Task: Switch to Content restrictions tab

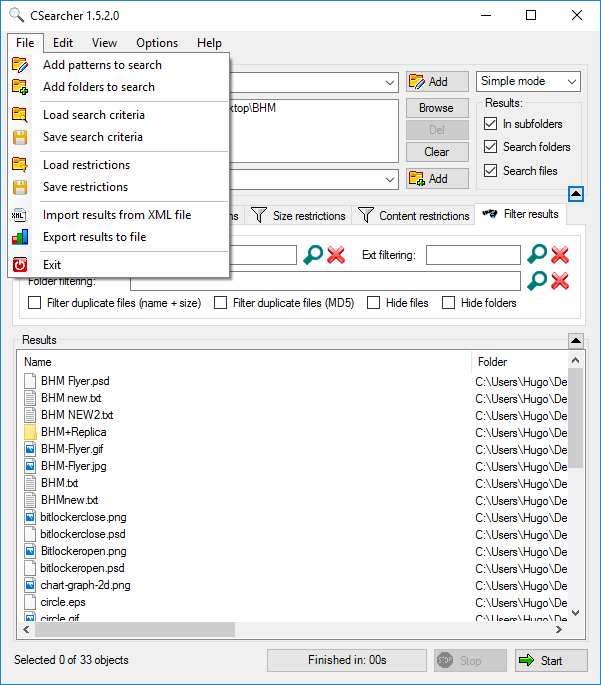Action: pos(413,215)
